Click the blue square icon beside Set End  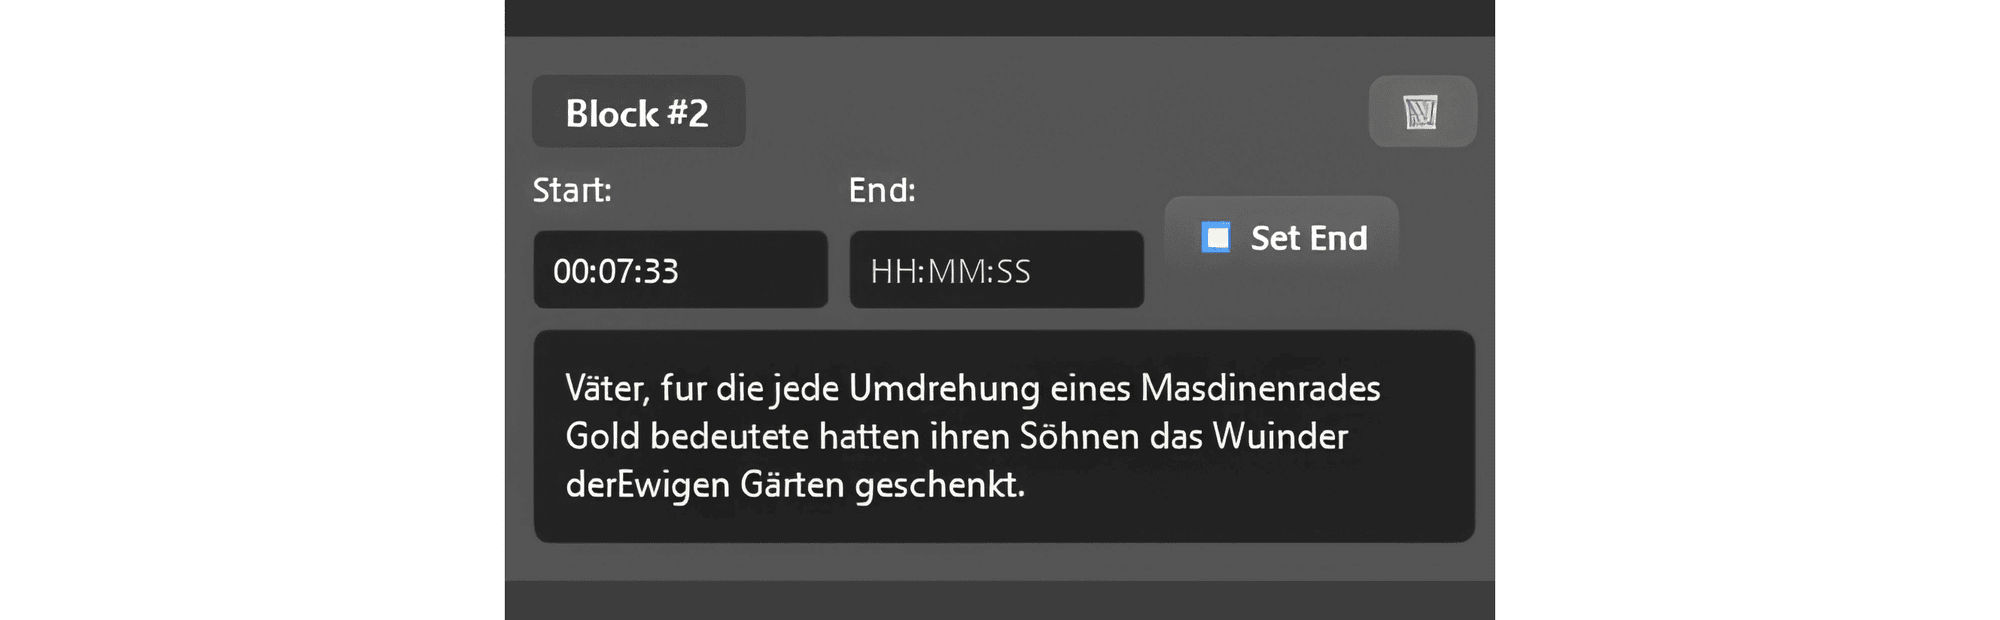click(x=1216, y=238)
